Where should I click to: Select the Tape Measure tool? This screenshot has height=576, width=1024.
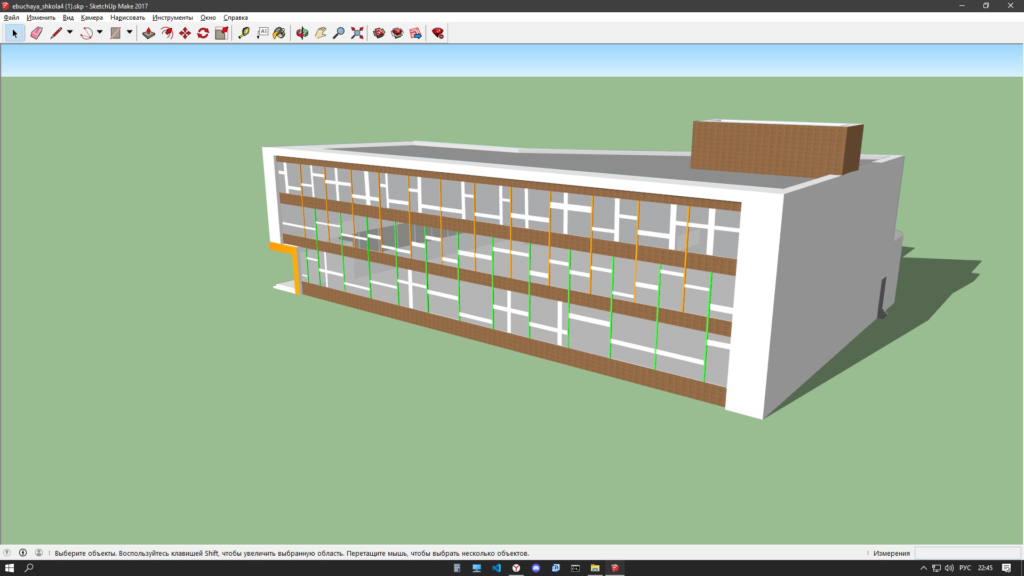(x=244, y=33)
